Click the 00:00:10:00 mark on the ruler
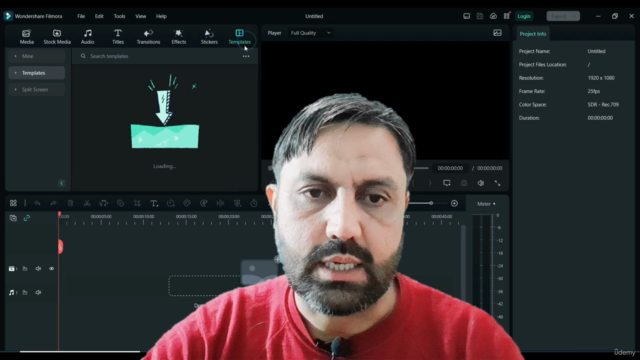This screenshot has height=360, width=640. [x=144, y=217]
